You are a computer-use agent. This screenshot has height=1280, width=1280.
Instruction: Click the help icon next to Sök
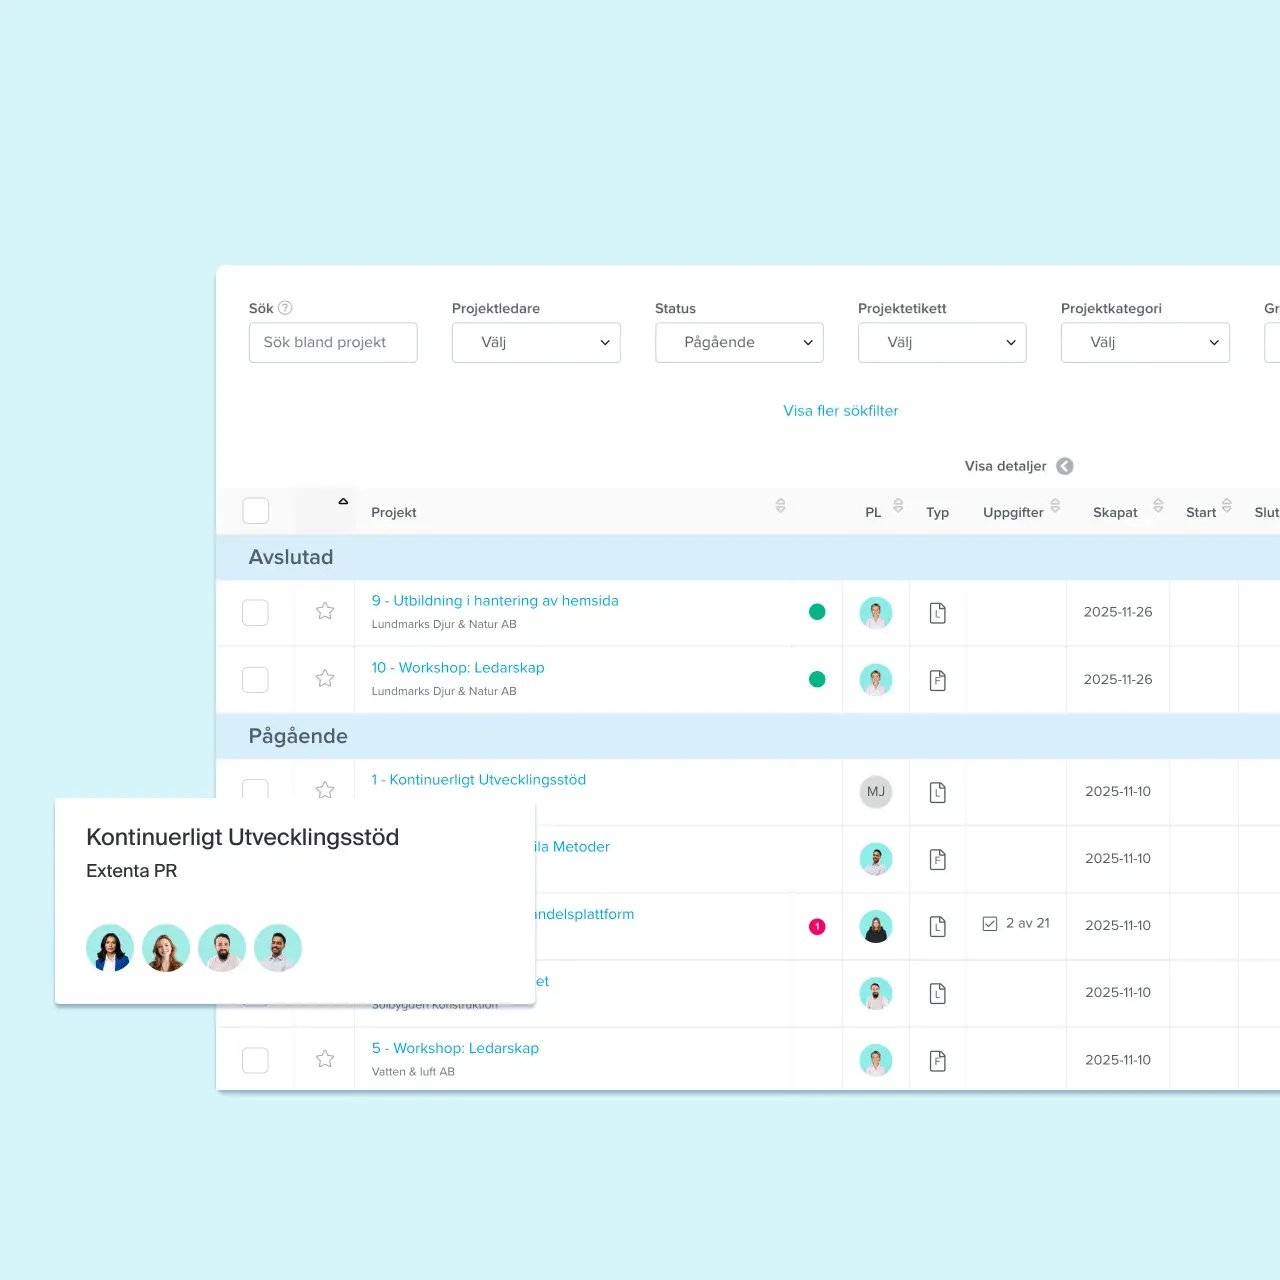pos(285,308)
